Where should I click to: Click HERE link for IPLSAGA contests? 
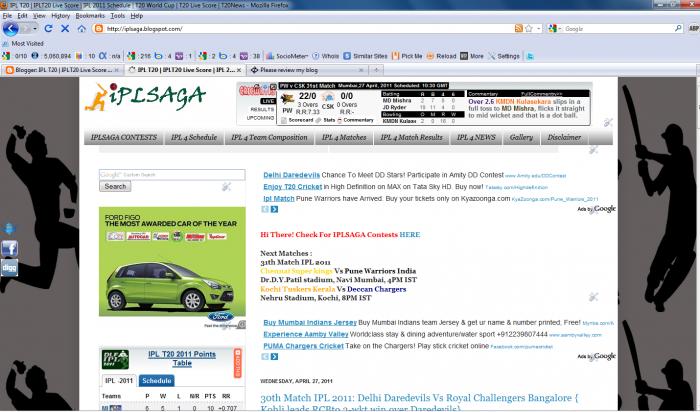coord(410,235)
